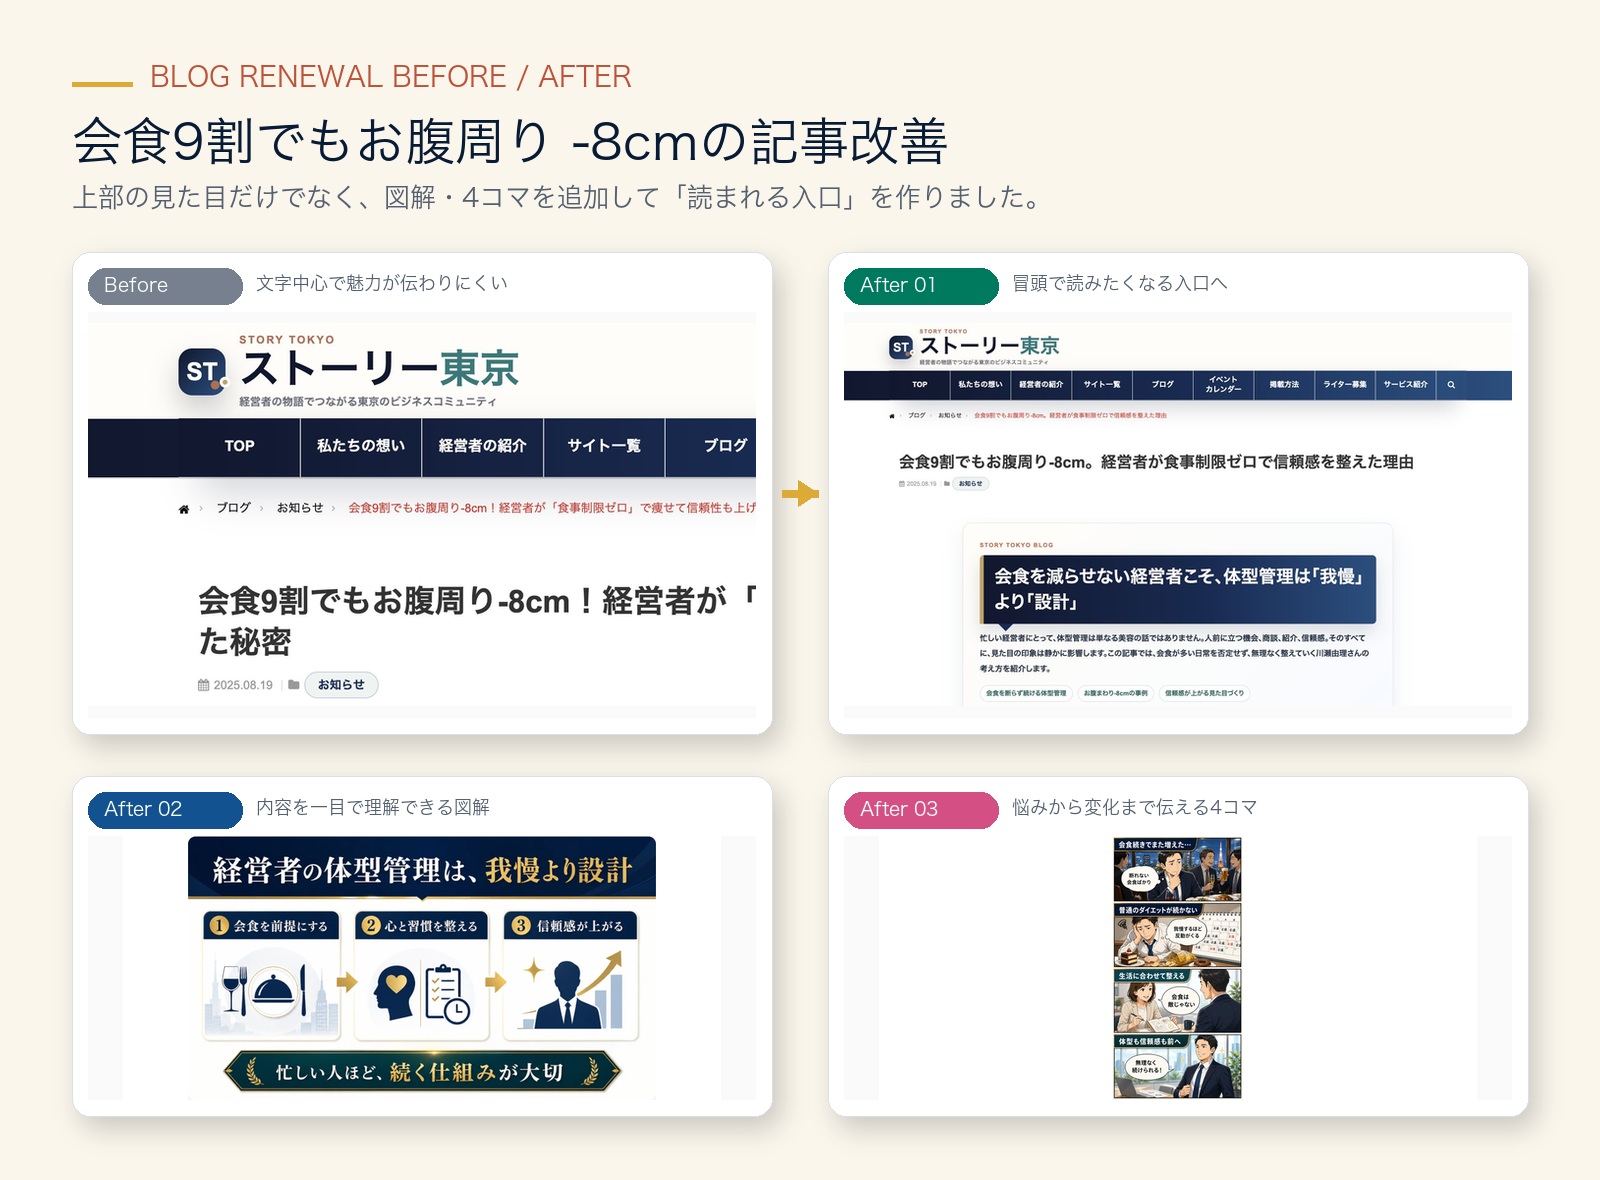Image resolution: width=1600 pixels, height=1180 pixels.
Task: Click infographic banner 忙しい人ほど、続く仕組みが大切
Action: [x=421, y=1072]
